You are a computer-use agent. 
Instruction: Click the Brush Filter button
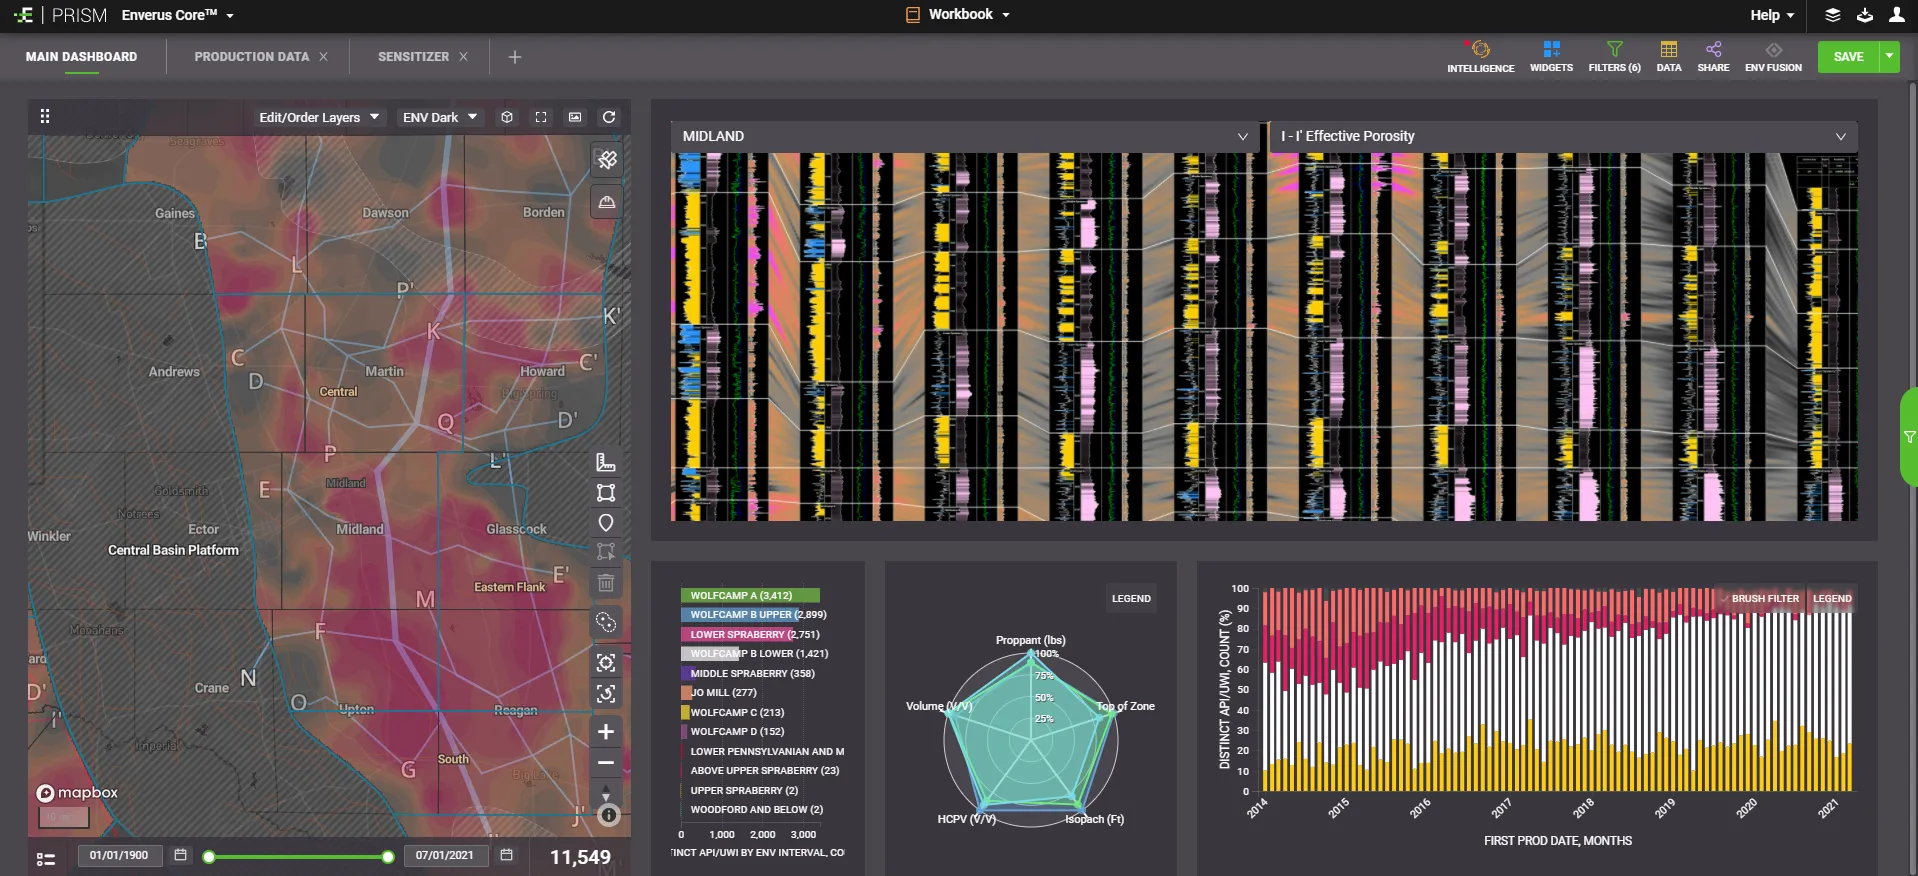pyautogui.click(x=1758, y=598)
